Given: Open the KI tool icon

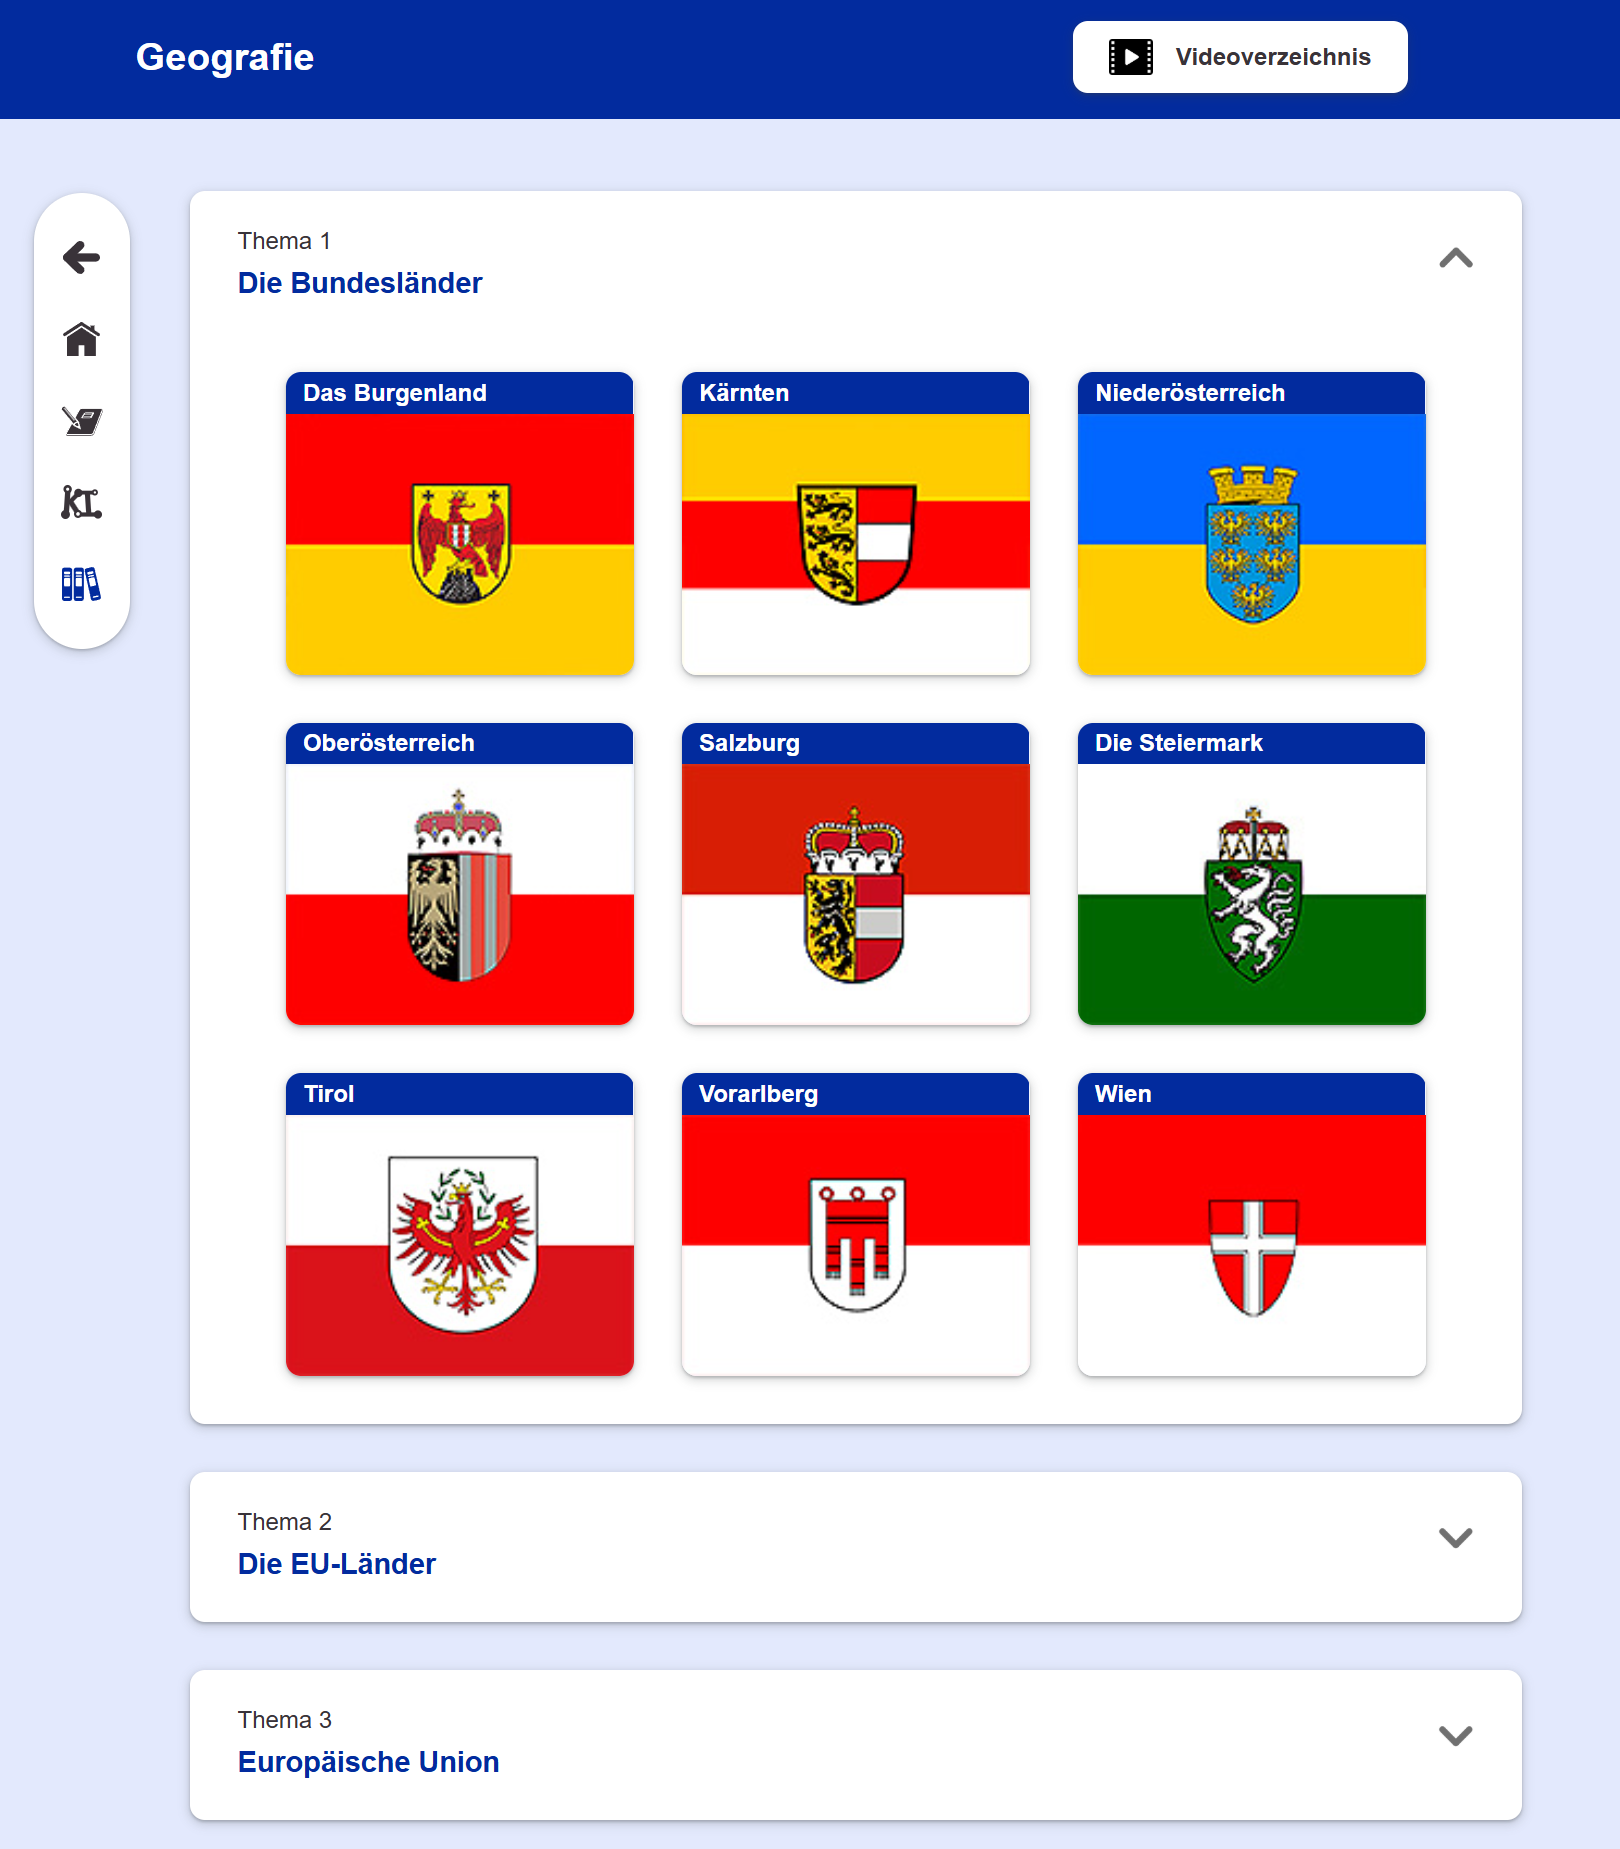Looking at the screenshot, I should click(82, 502).
